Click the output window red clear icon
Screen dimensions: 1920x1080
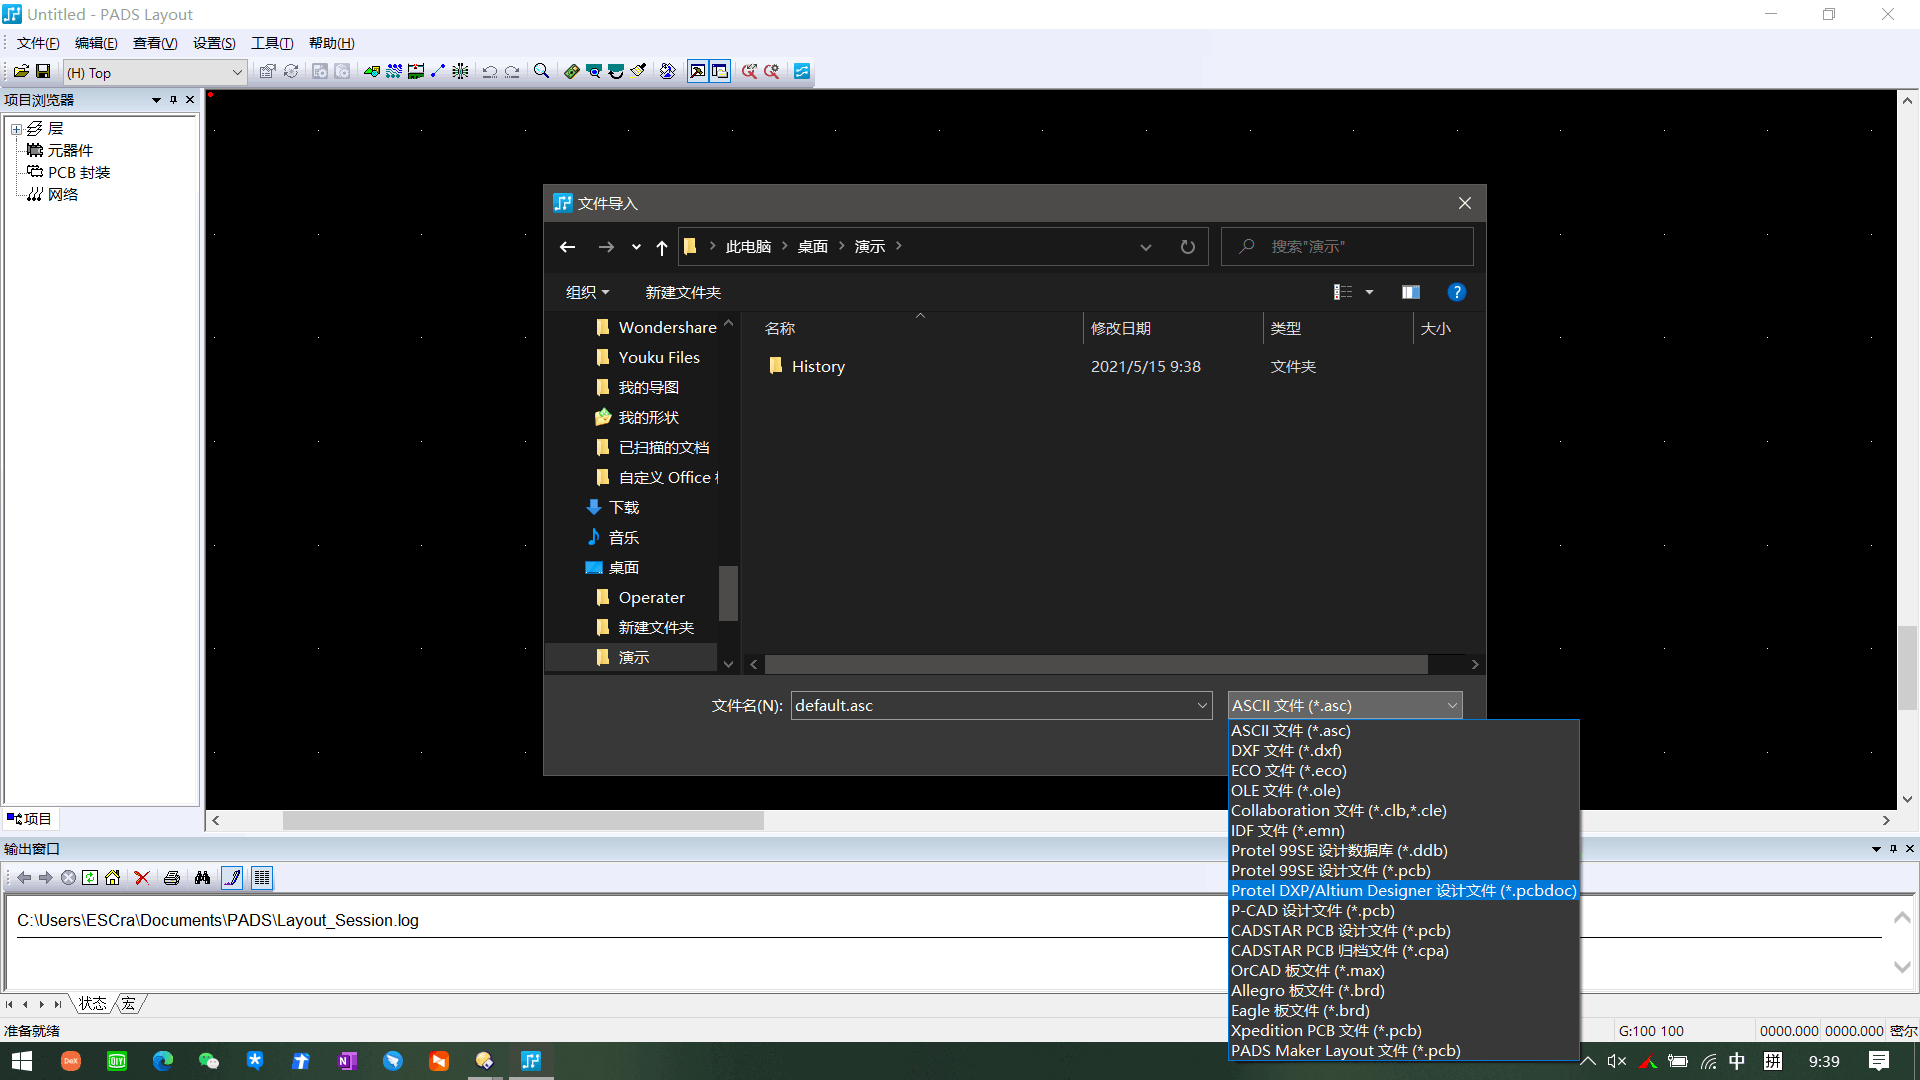(142, 877)
